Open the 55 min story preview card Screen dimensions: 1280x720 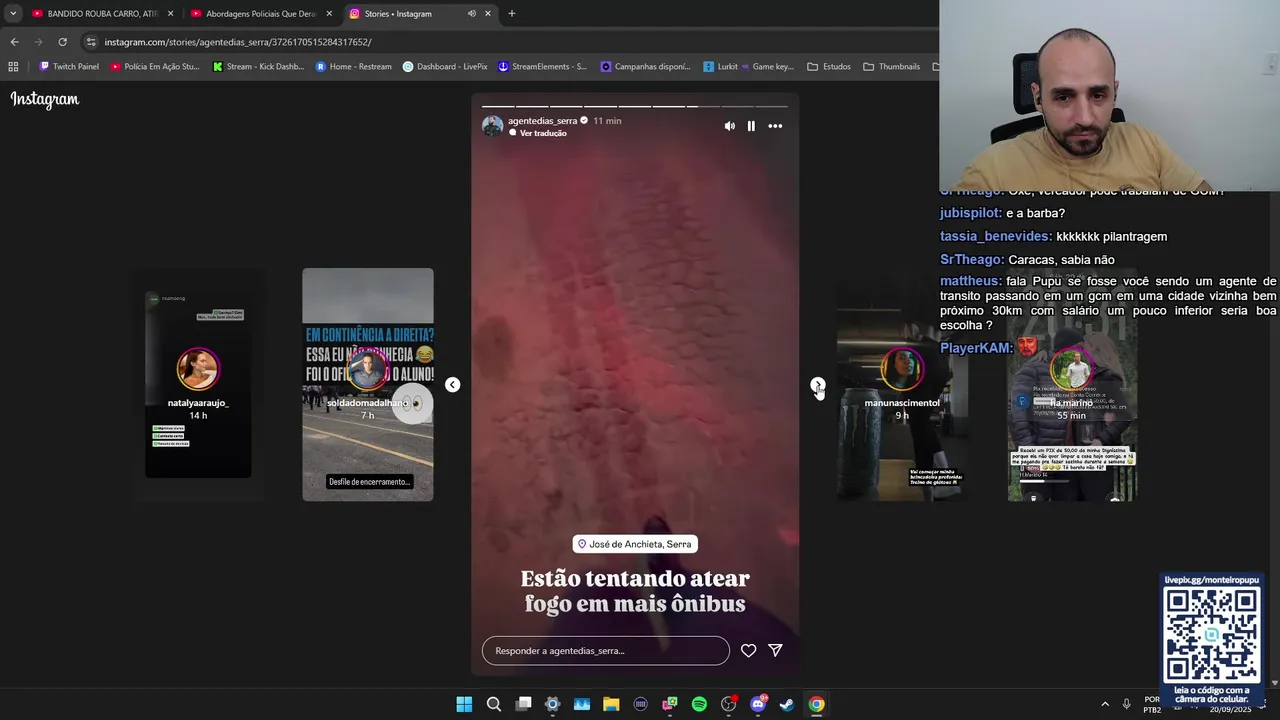pyautogui.click(x=1072, y=385)
